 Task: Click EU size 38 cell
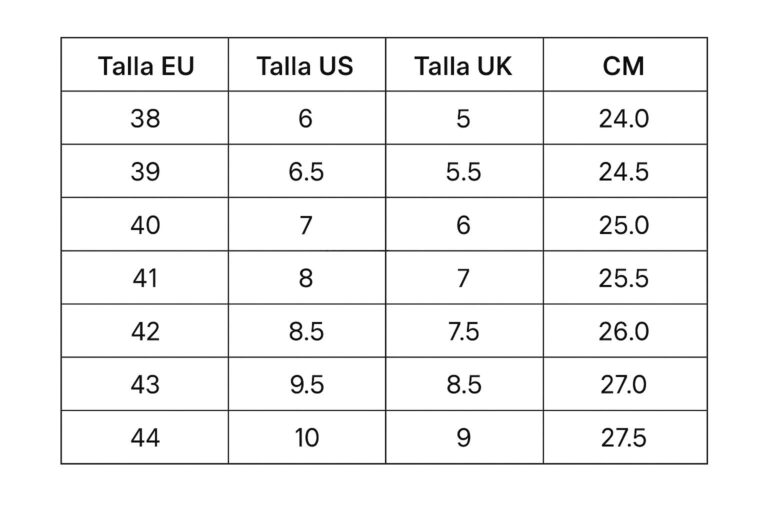click(x=145, y=119)
